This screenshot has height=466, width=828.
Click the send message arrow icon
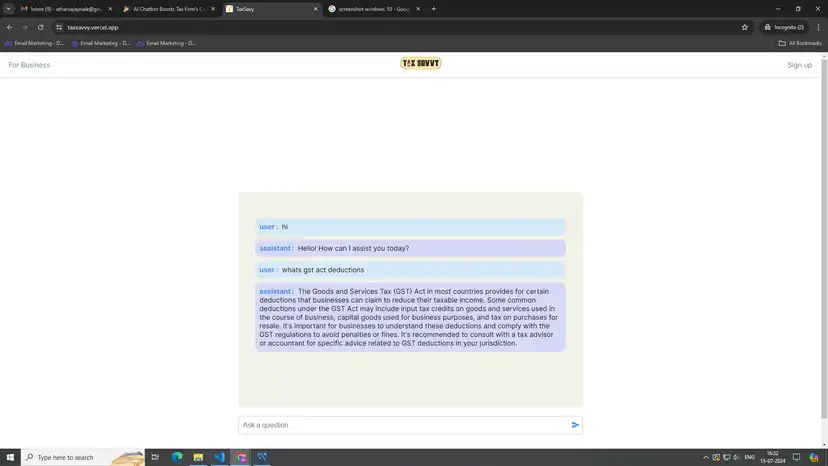[x=575, y=425]
